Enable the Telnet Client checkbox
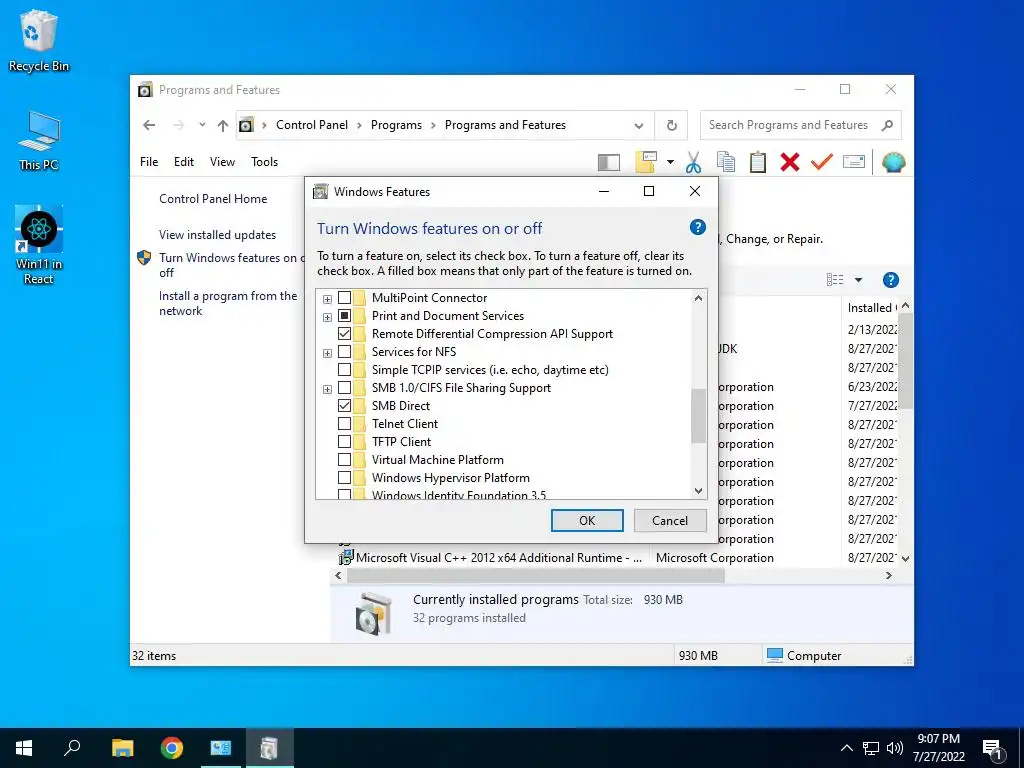This screenshot has width=1024, height=768. tap(344, 424)
